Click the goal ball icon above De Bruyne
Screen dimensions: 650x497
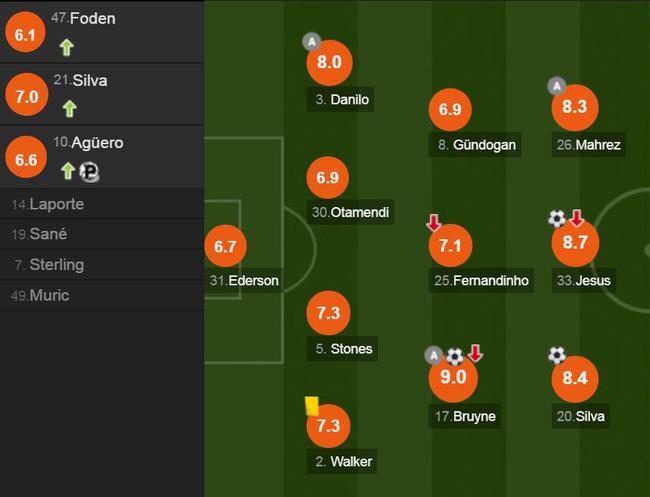coord(454,356)
